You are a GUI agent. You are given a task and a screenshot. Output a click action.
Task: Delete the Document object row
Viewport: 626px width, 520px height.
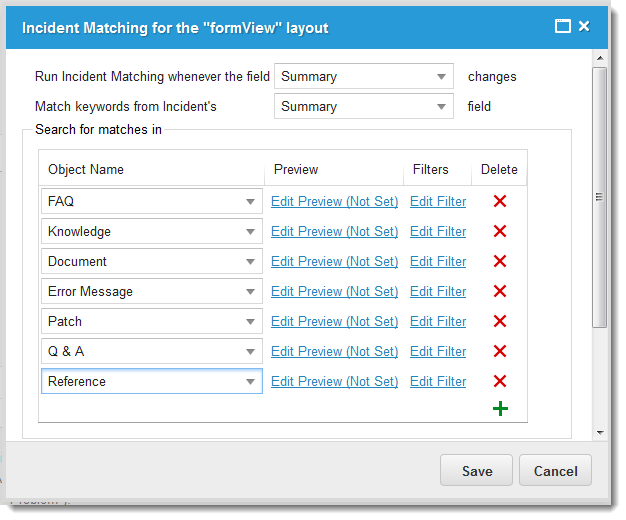(x=500, y=261)
